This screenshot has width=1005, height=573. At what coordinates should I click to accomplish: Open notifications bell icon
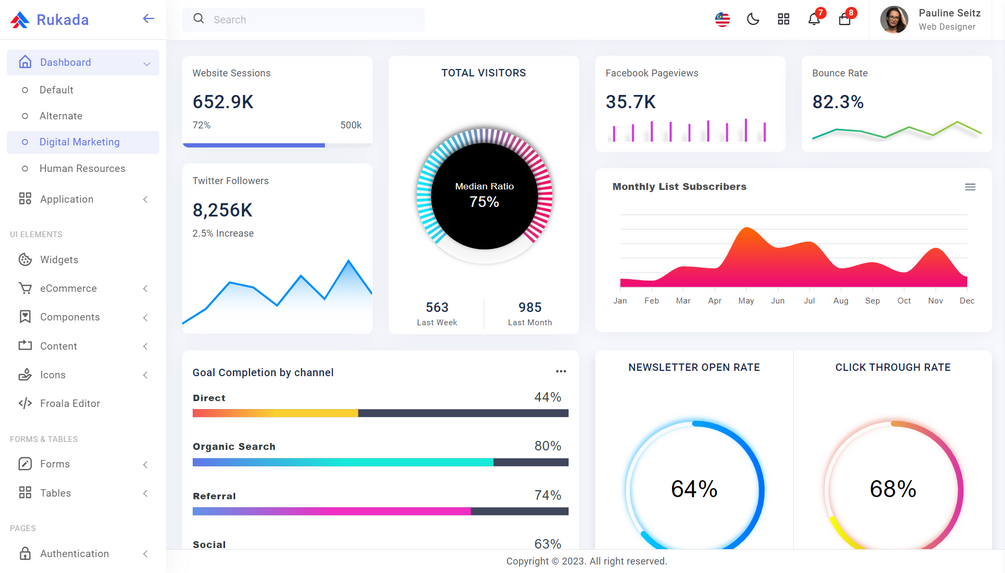[x=814, y=19]
